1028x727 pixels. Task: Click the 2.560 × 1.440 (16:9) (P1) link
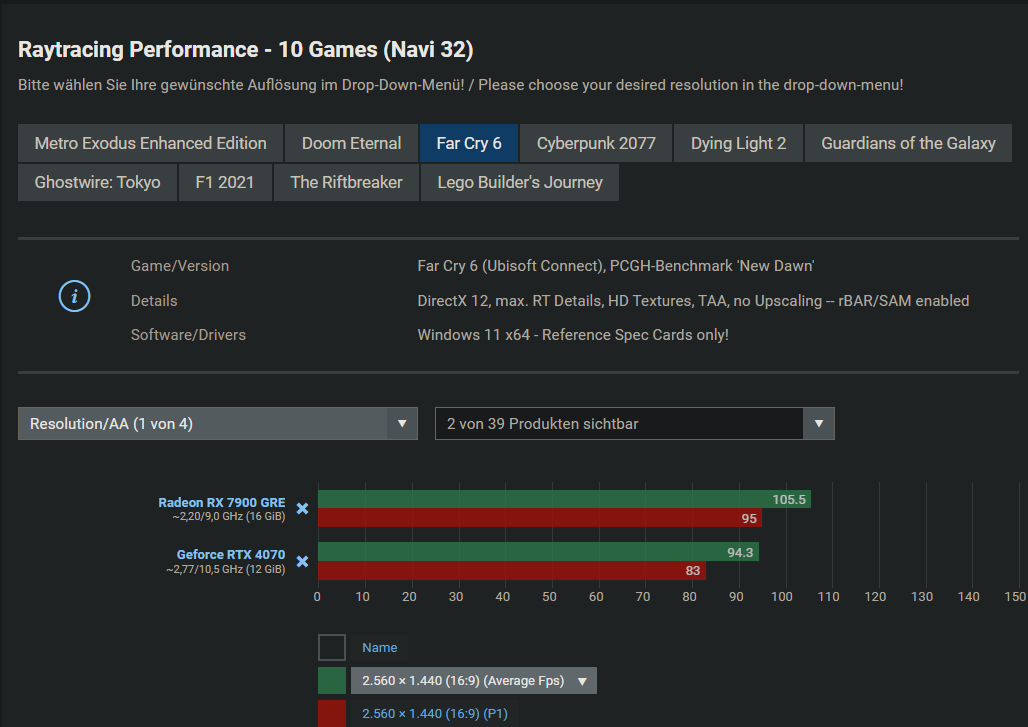click(435, 713)
